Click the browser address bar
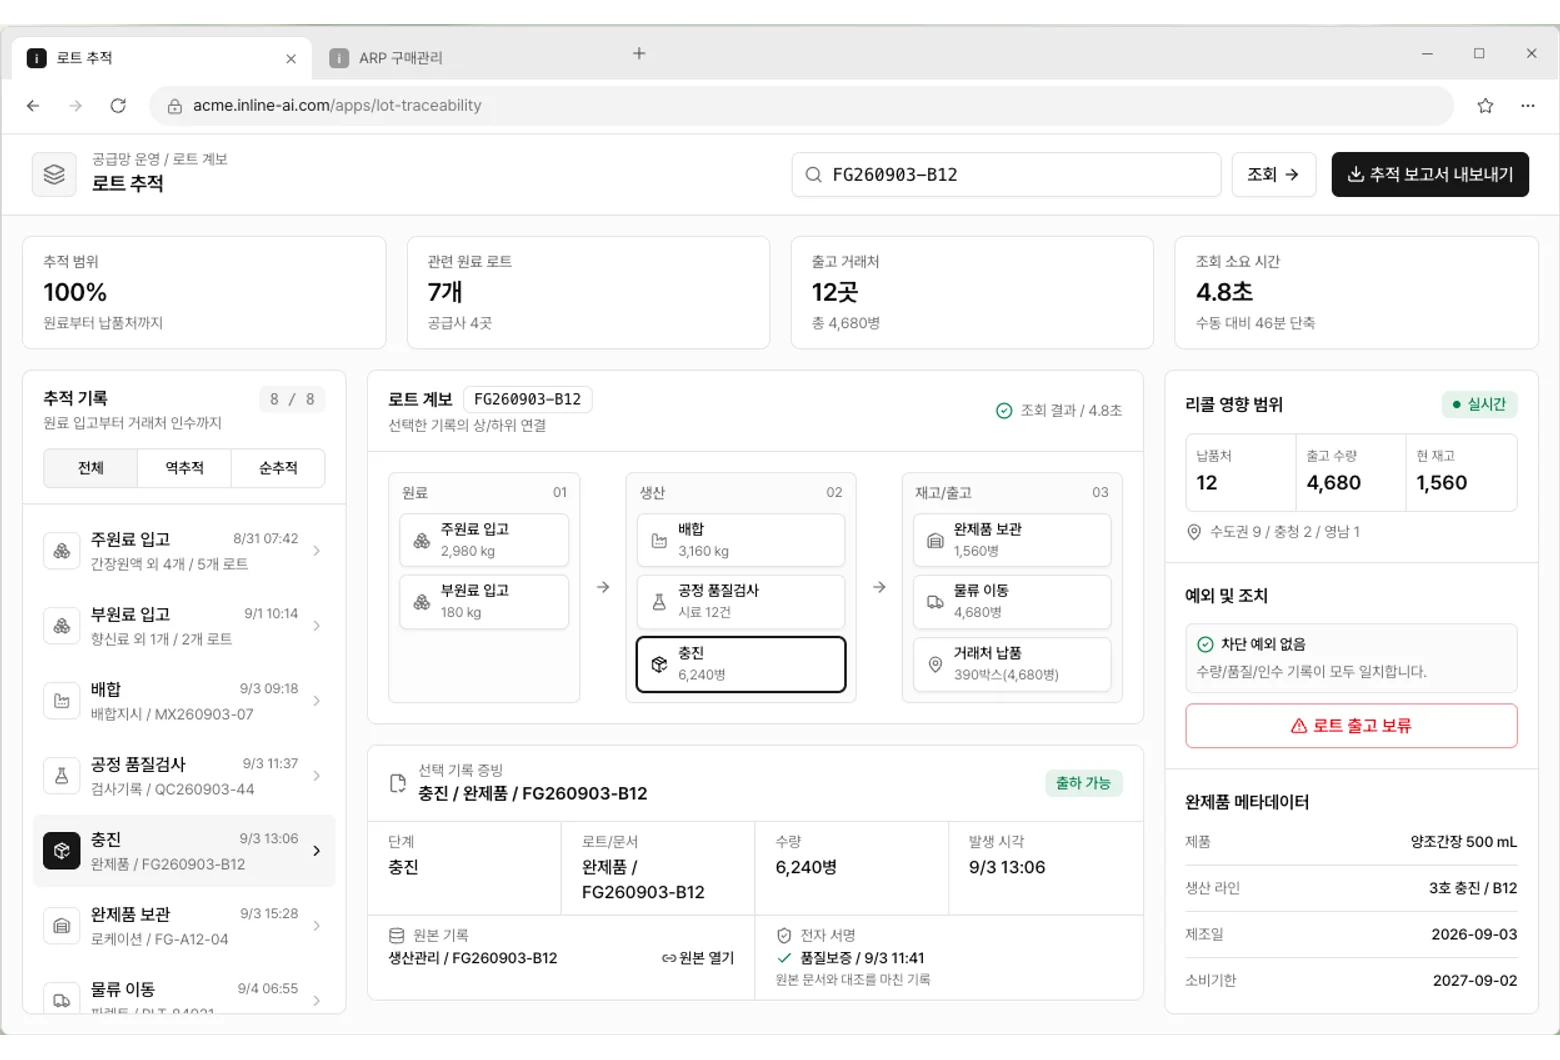Screen dimensions: 1560x1060 [x=801, y=105]
